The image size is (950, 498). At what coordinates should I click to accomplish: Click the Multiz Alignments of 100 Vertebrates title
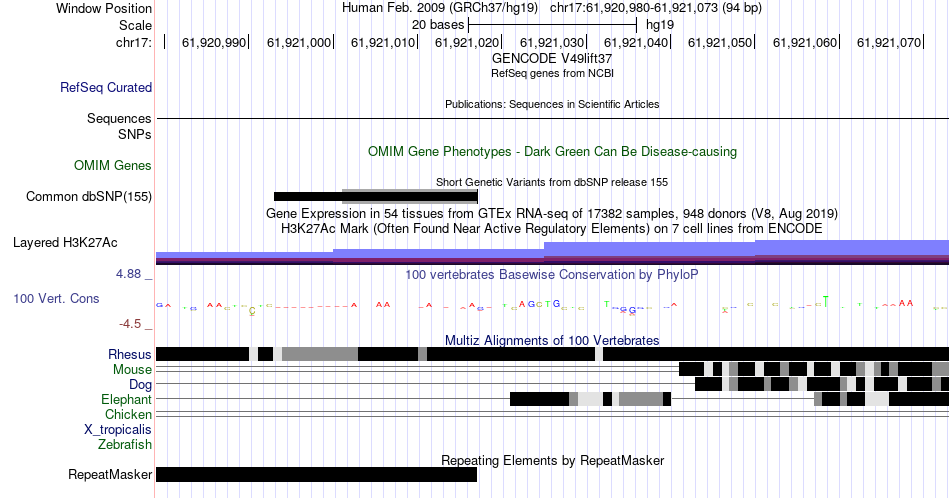click(552, 340)
